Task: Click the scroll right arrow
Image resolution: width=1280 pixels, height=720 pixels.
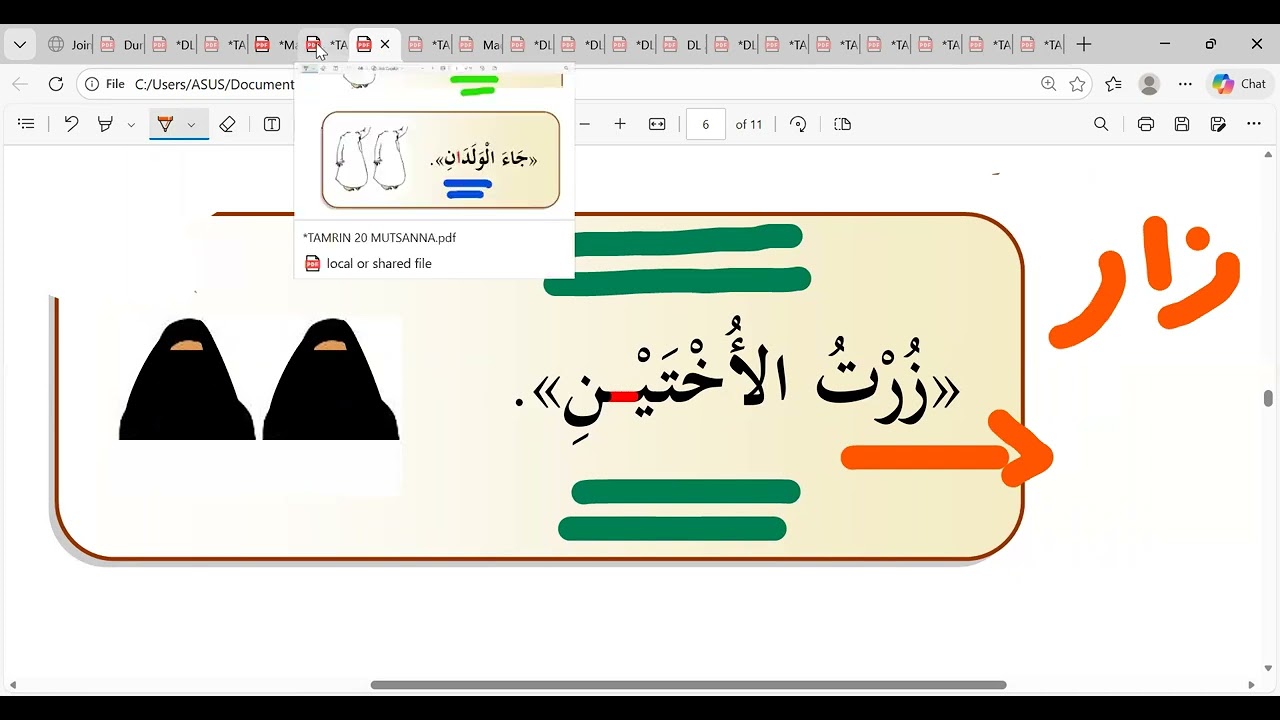Action: coord(1251,685)
